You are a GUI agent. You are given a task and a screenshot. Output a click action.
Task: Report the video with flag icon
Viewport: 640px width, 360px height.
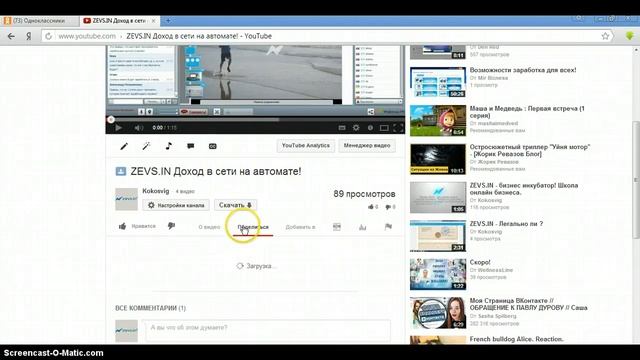pos(388,227)
